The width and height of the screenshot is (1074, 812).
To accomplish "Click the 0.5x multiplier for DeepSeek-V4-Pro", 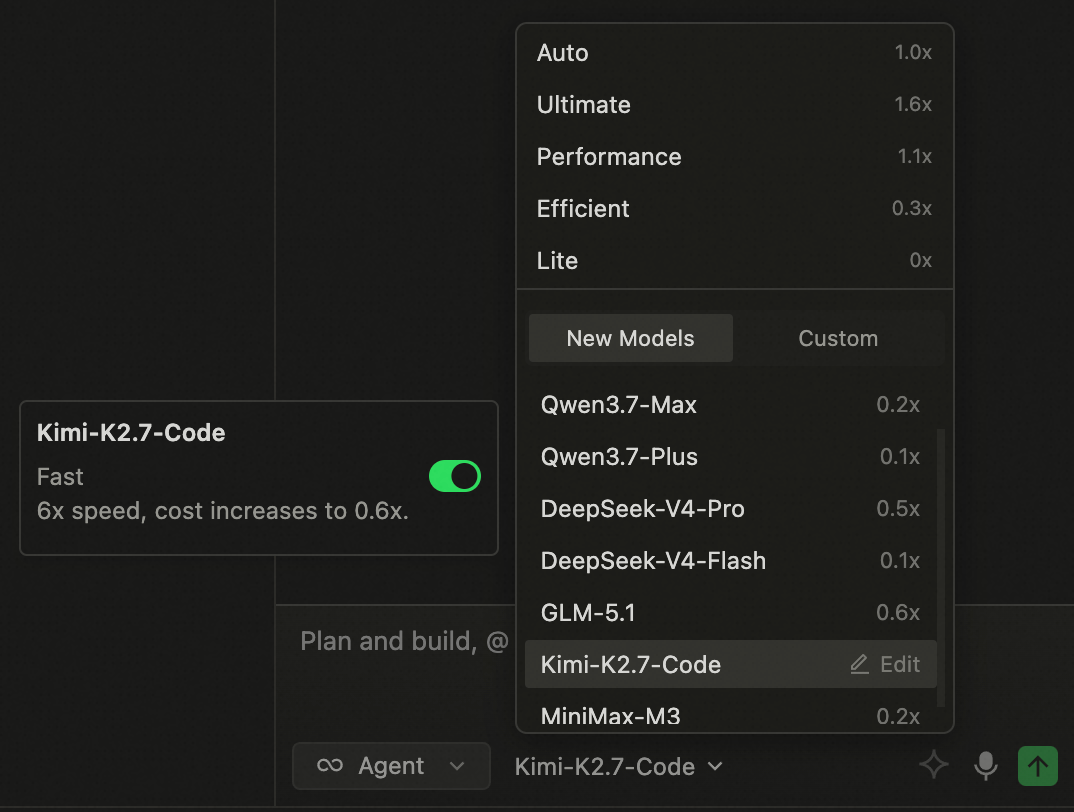I will (898, 508).
